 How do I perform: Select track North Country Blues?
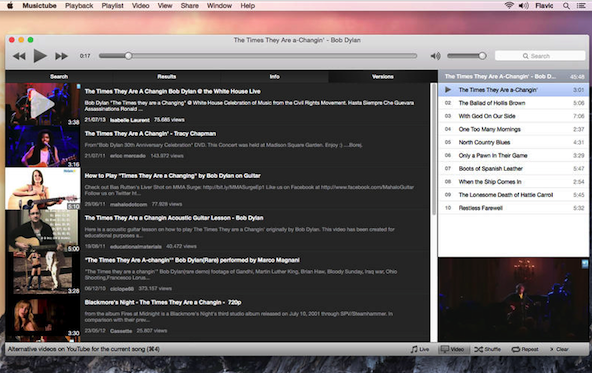point(513,142)
